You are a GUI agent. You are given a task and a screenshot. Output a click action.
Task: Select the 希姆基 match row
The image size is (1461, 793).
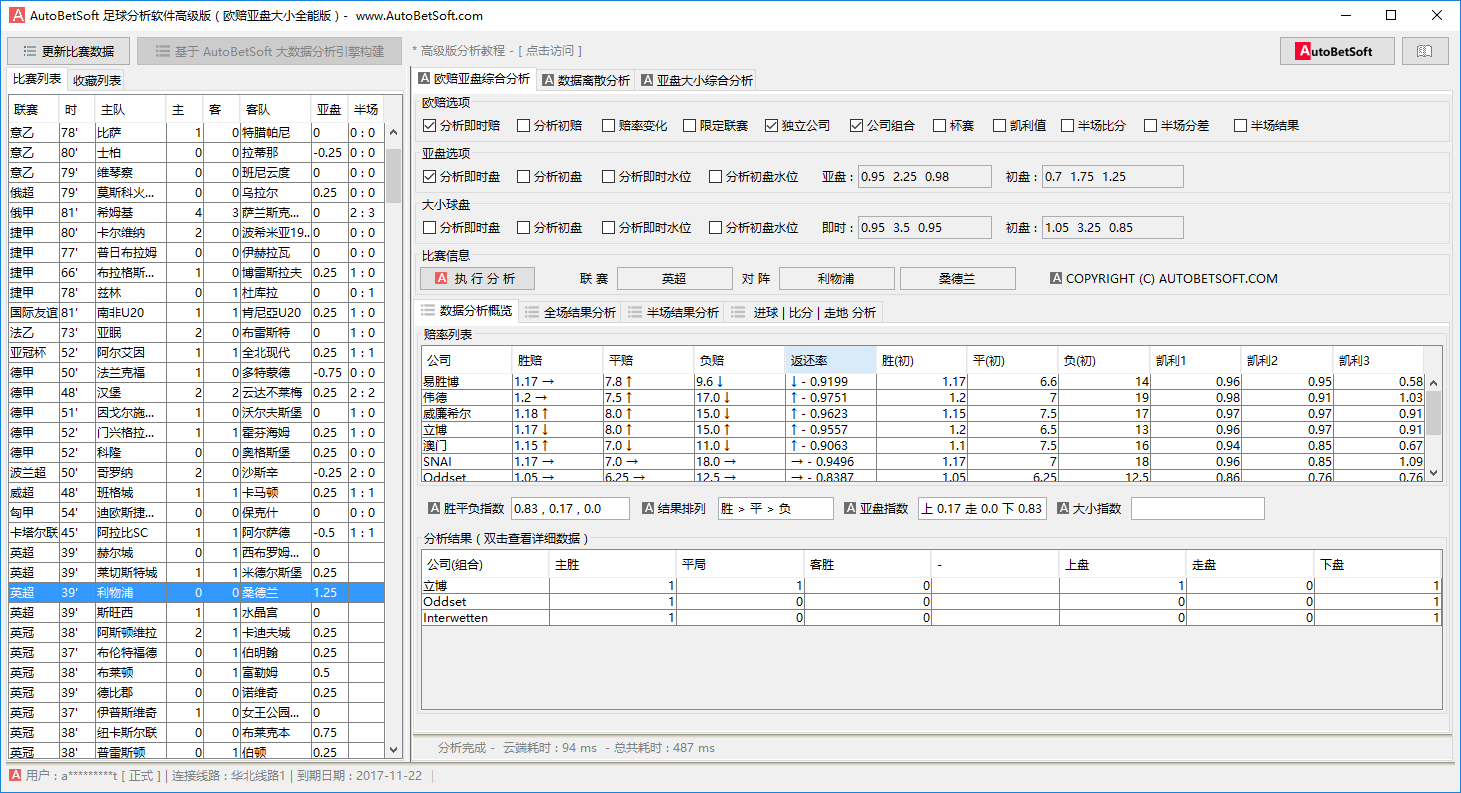(x=196, y=212)
